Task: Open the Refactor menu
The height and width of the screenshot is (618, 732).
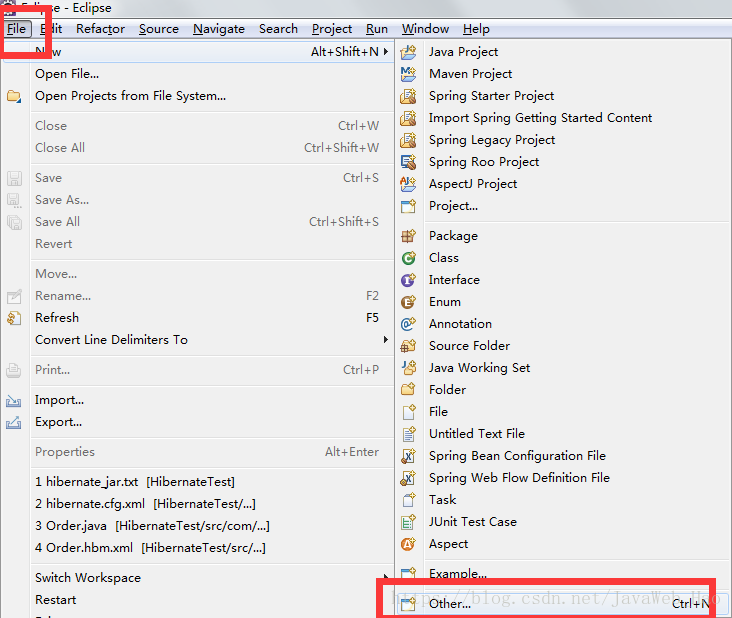Action: coord(100,29)
